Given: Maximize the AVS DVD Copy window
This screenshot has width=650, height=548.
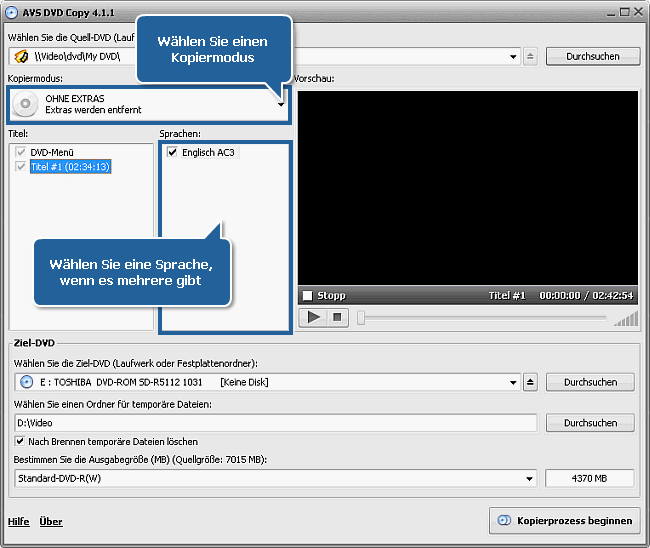Looking at the screenshot, I should click(x=624, y=12).
